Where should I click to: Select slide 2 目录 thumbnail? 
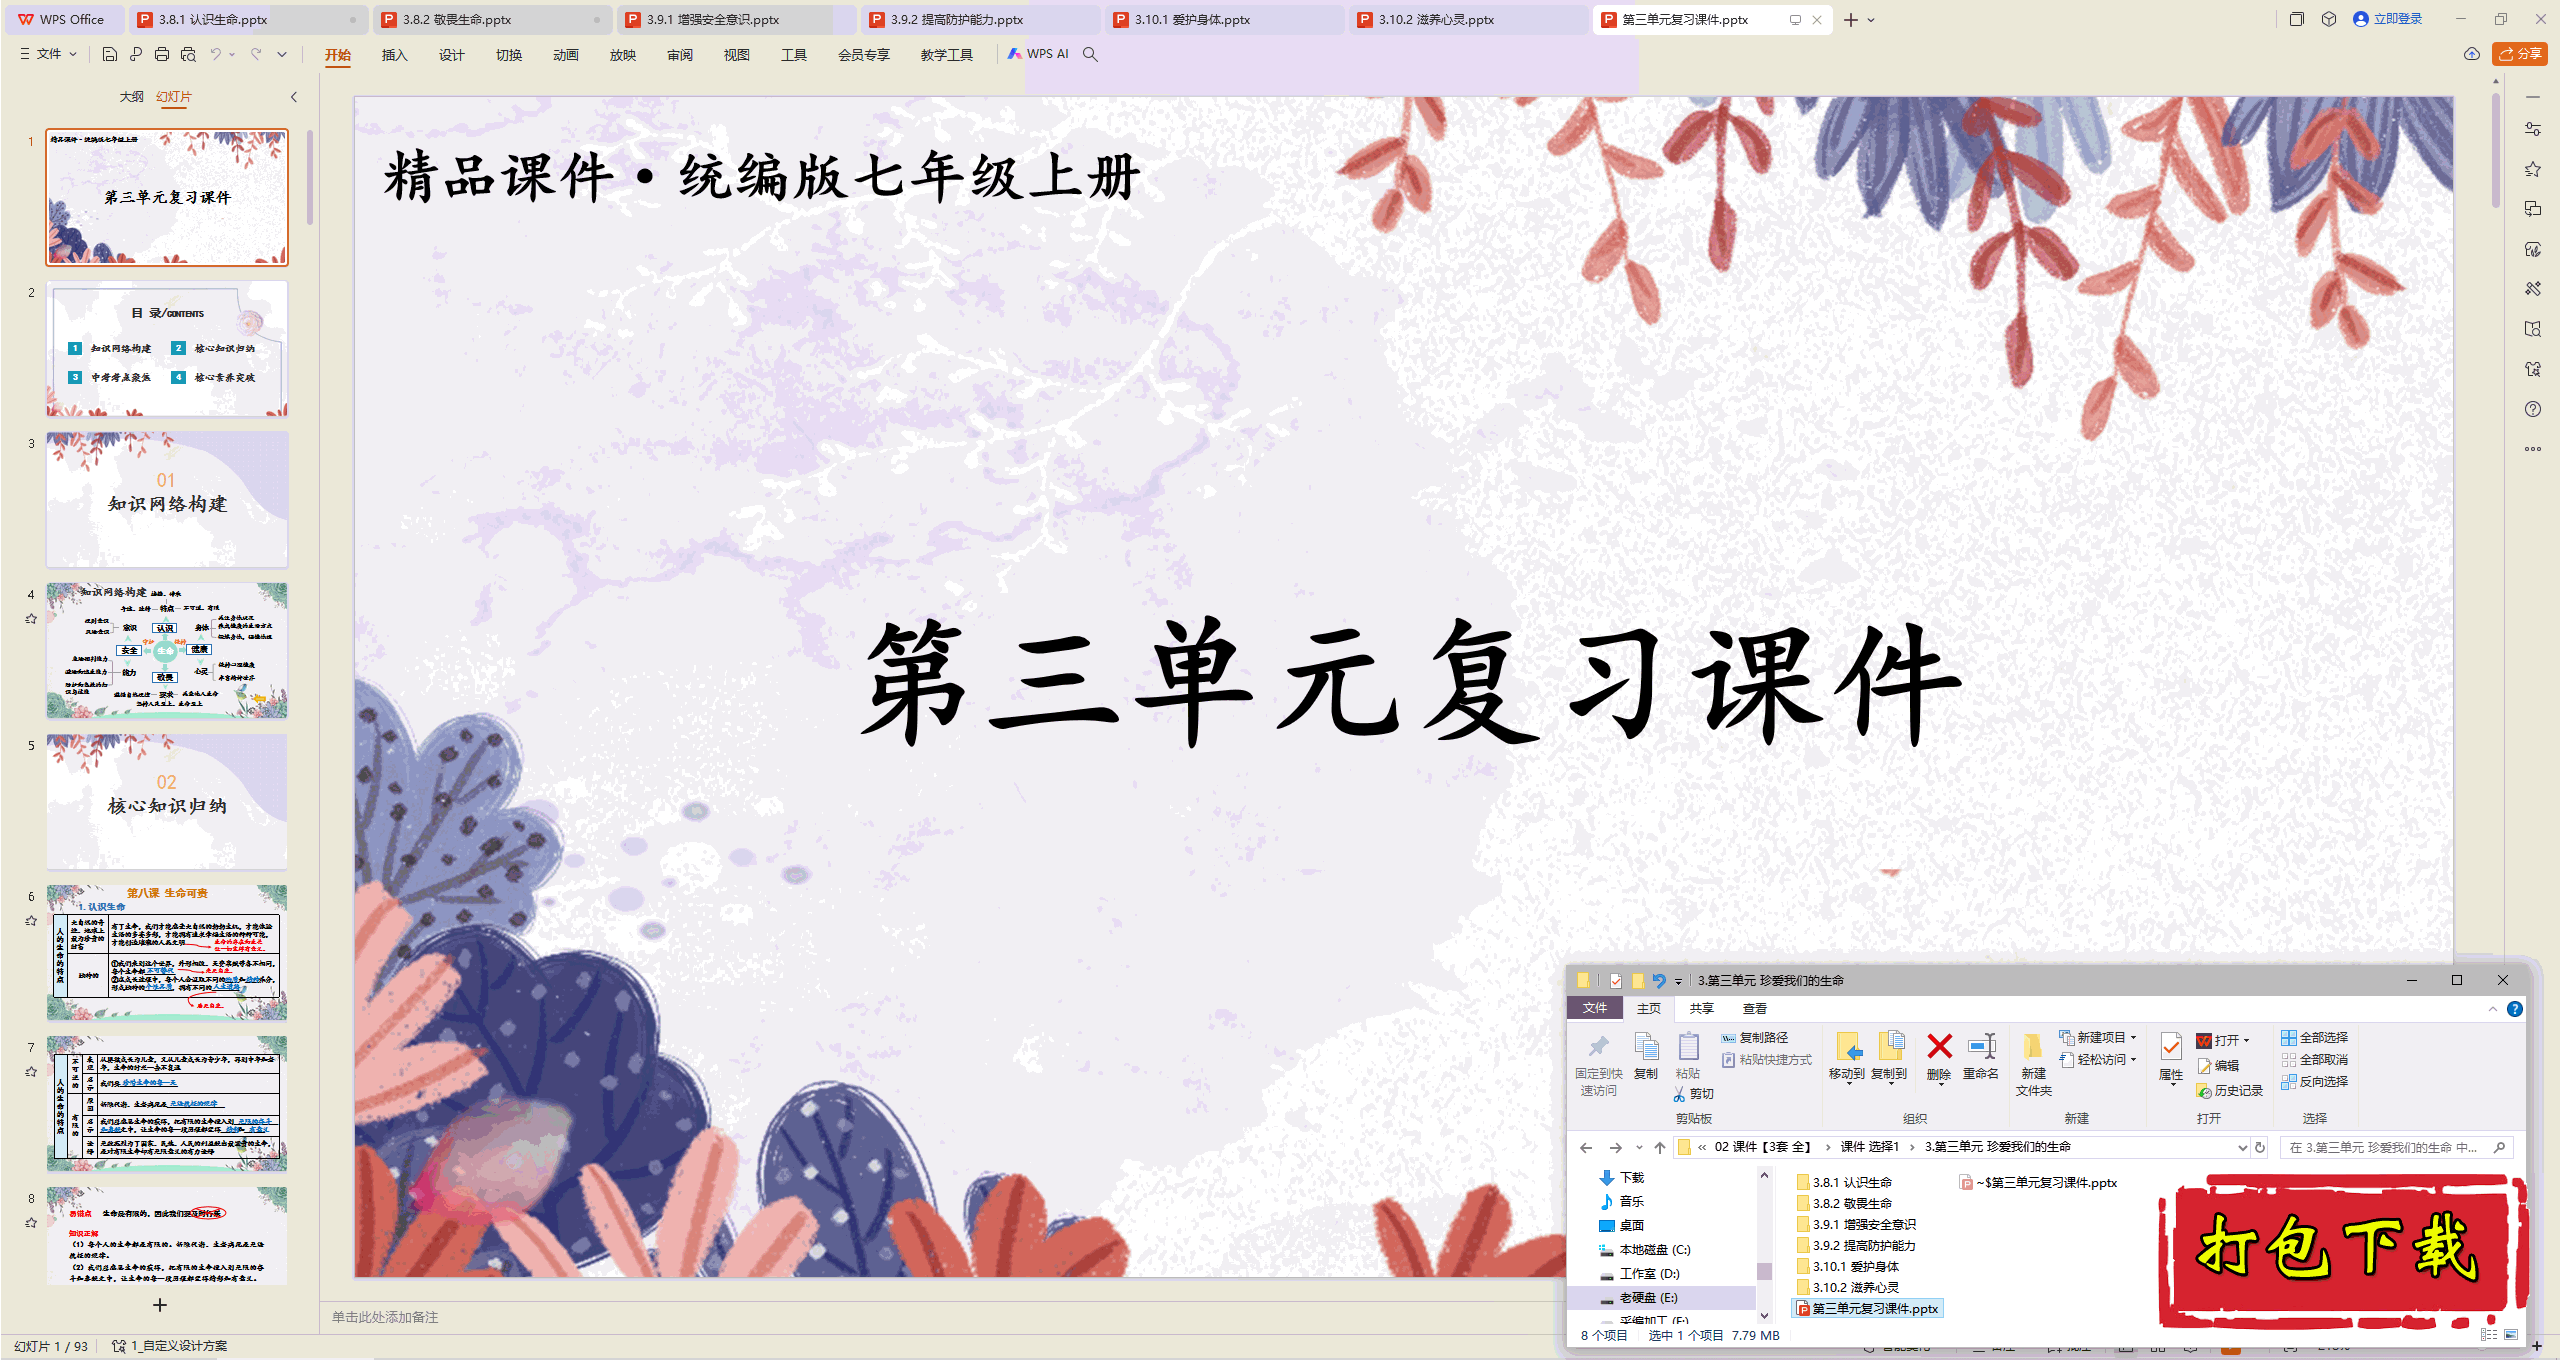[167, 348]
